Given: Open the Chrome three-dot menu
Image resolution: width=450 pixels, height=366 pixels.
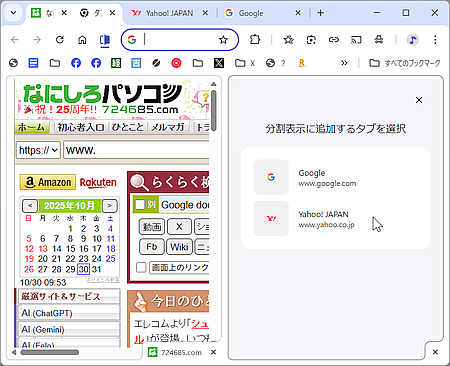Looking at the screenshot, I should pyautogui.click(x=435, y=40).
